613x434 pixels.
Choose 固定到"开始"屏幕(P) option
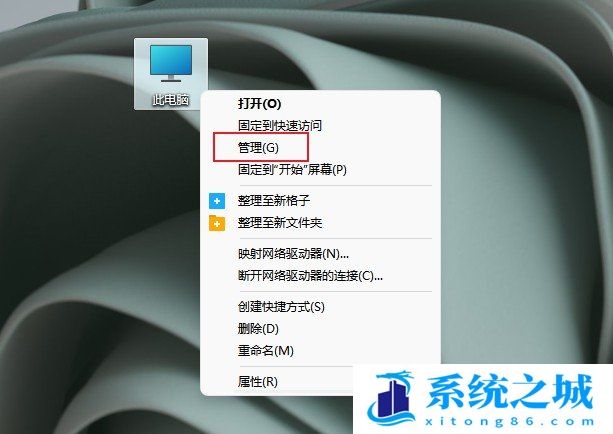pyautogui.click(x=292, y=169)
